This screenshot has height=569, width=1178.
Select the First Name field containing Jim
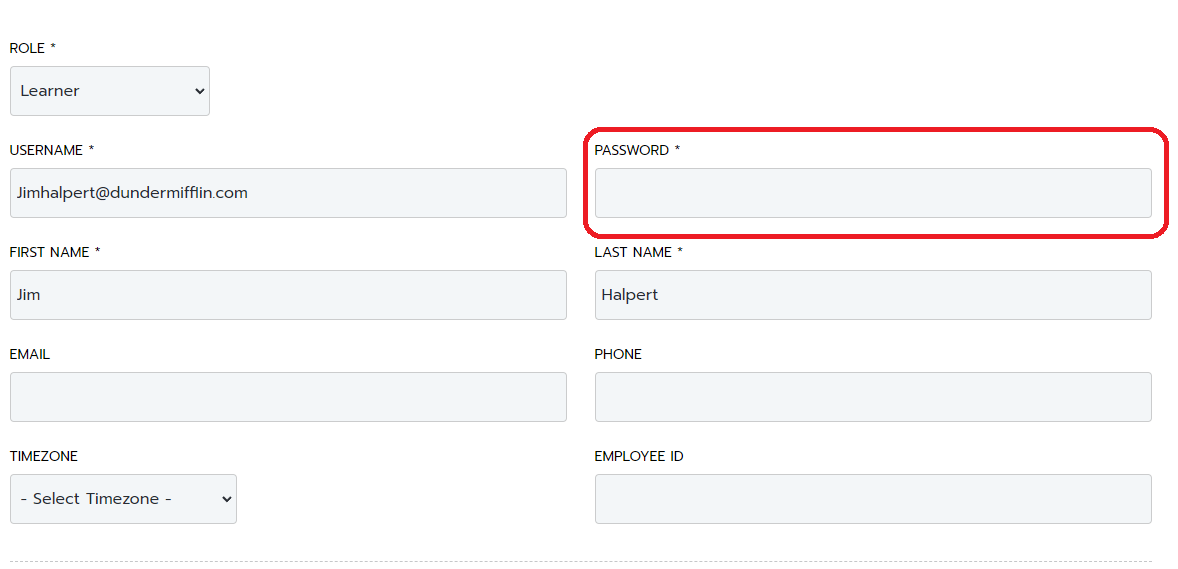pos(288,295)
